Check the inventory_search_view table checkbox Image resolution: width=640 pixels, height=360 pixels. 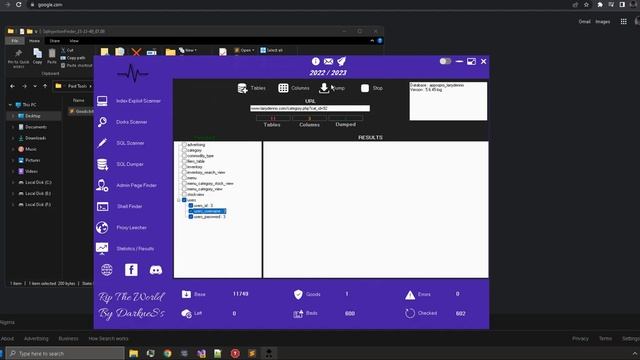[x=184, y=172]
